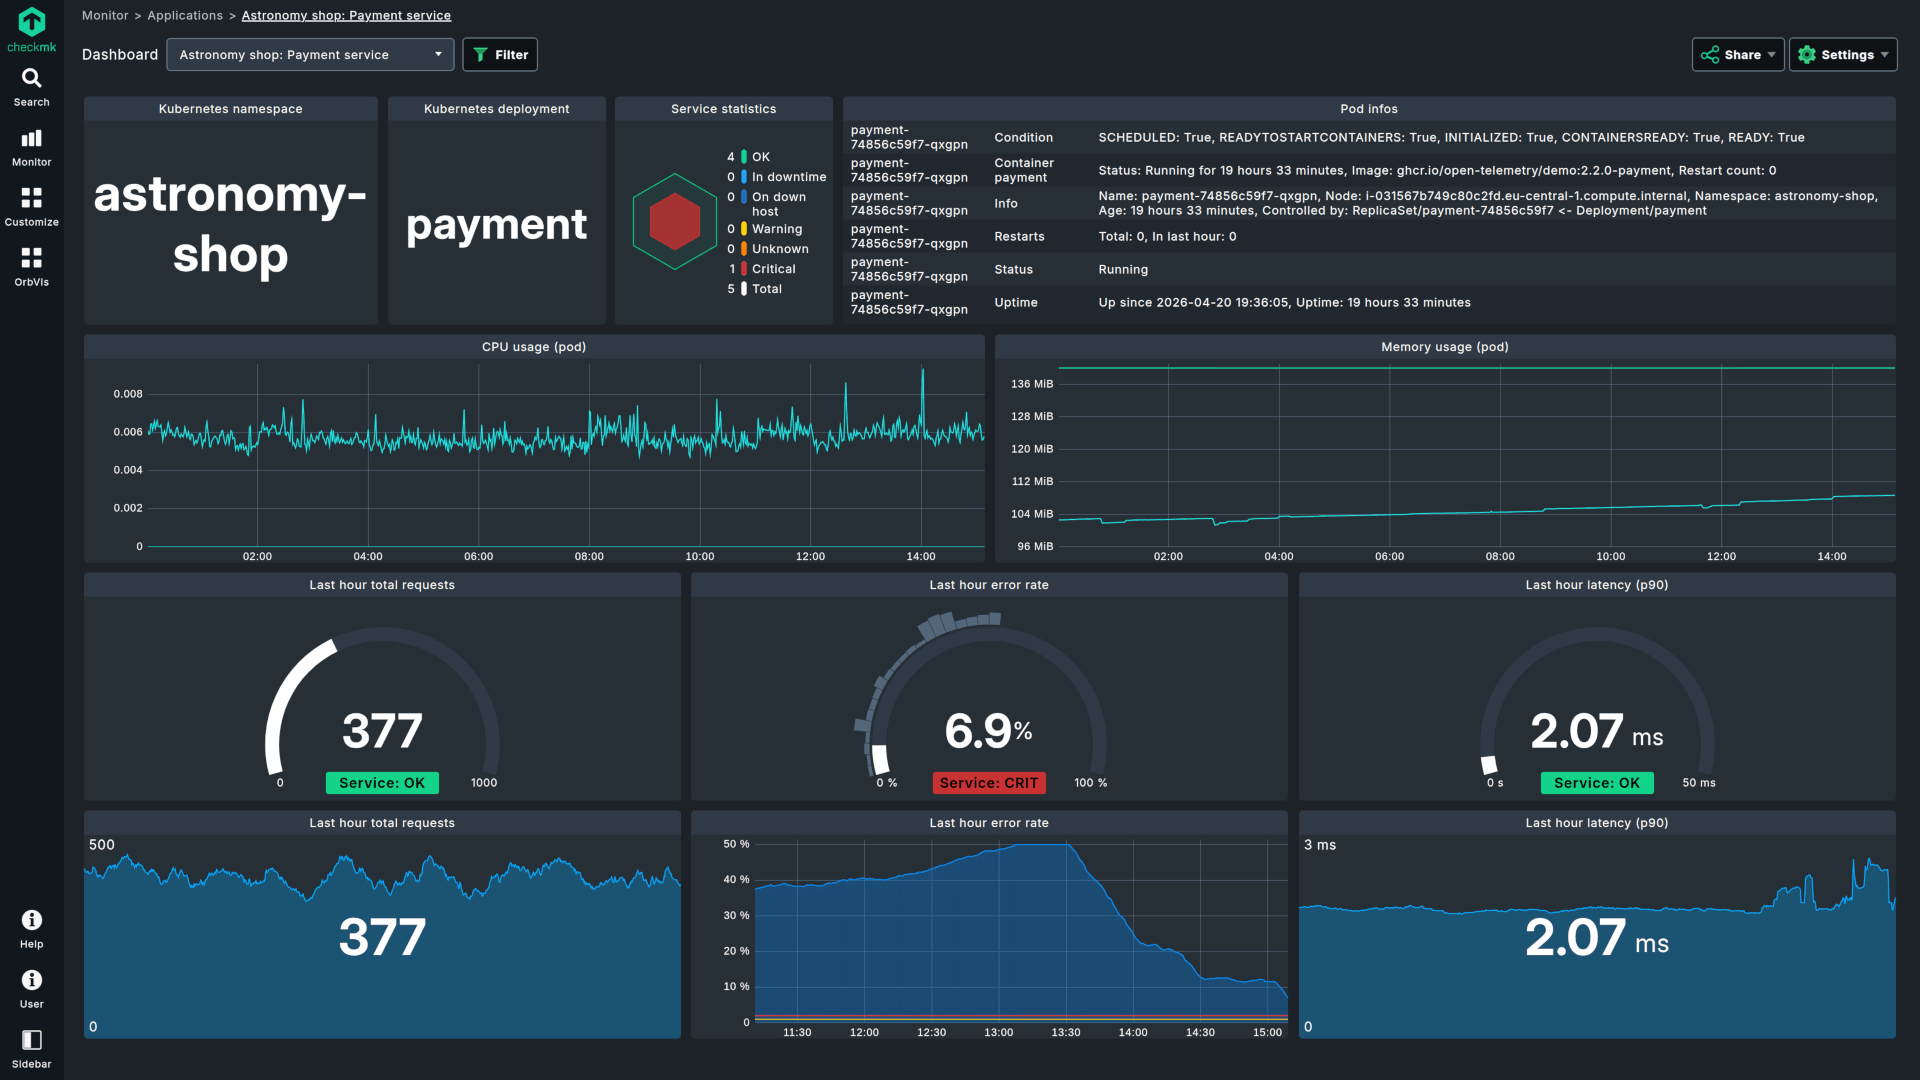The image size is (1920, 1080).
Task: Click the gauge panel title Last hour latency (p90)
Action: (1597, 585)
